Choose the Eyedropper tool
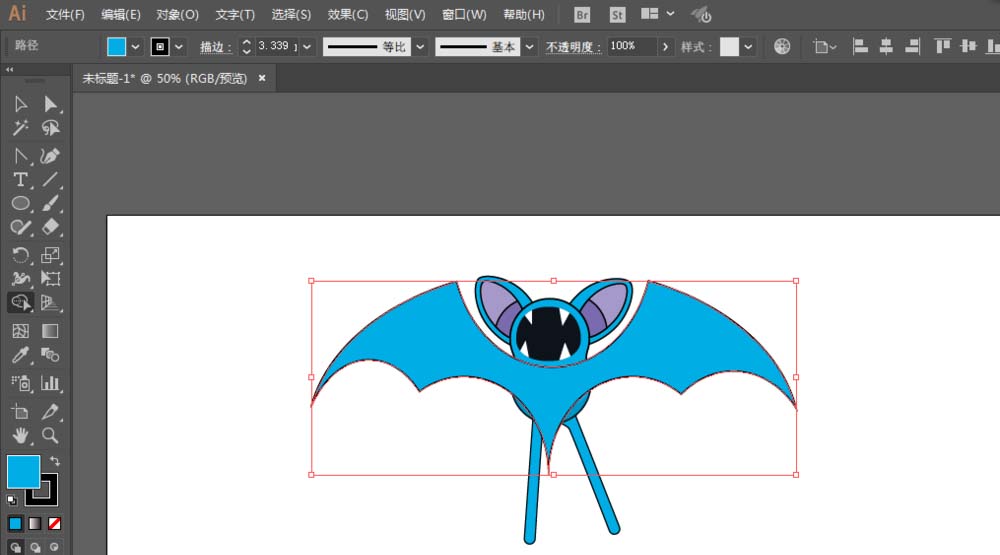Image resolution: width=1000 pixels, height=555 pixels. pos(20,355)
